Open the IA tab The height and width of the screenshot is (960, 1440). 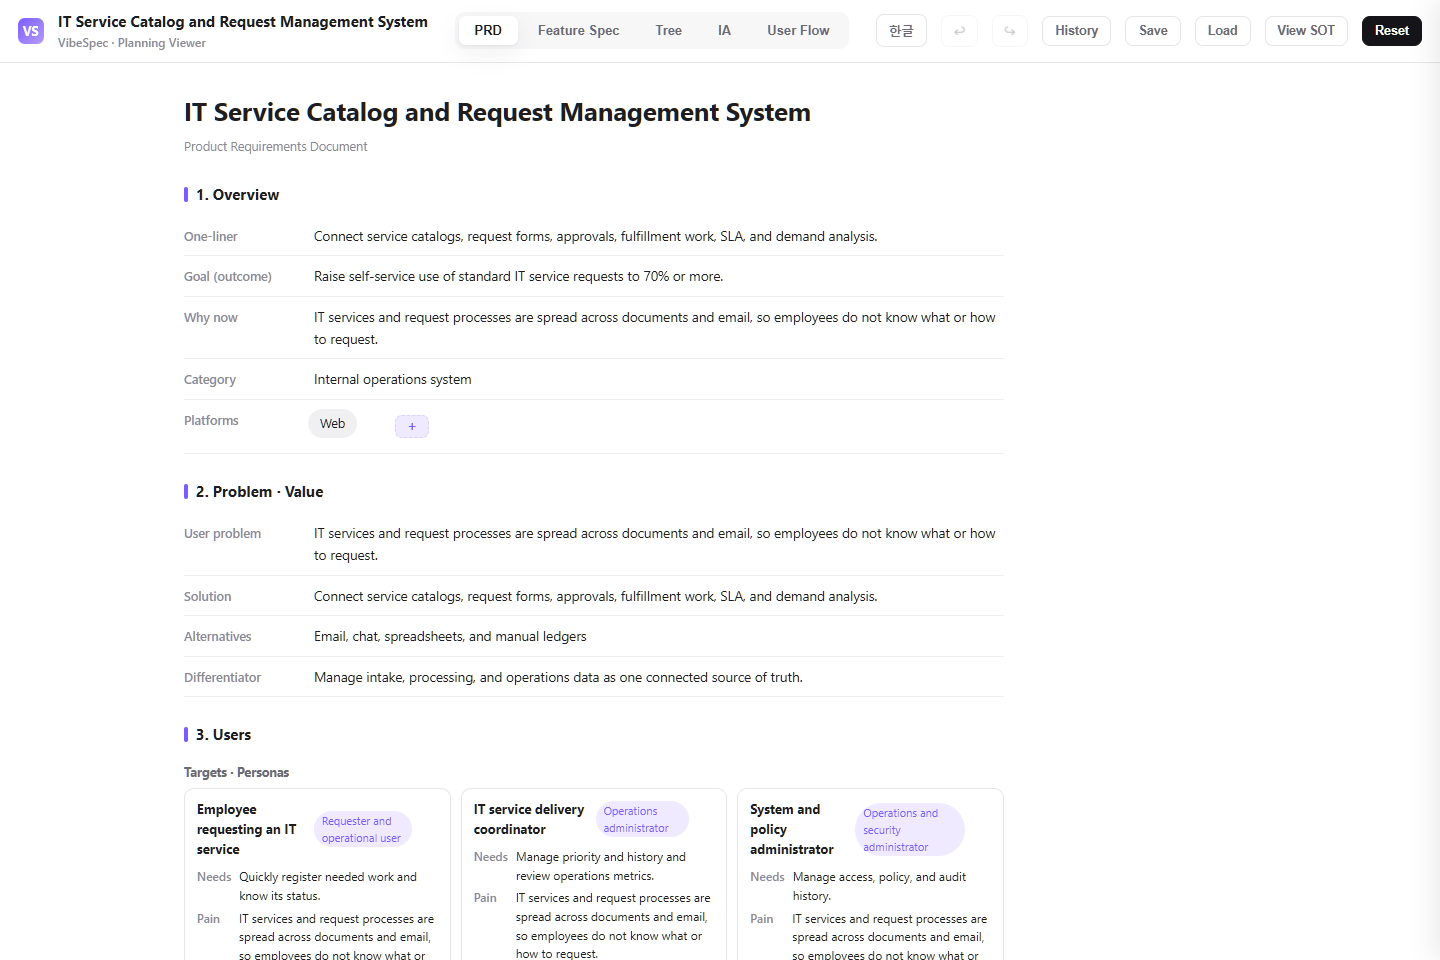(x=724, y=31)
